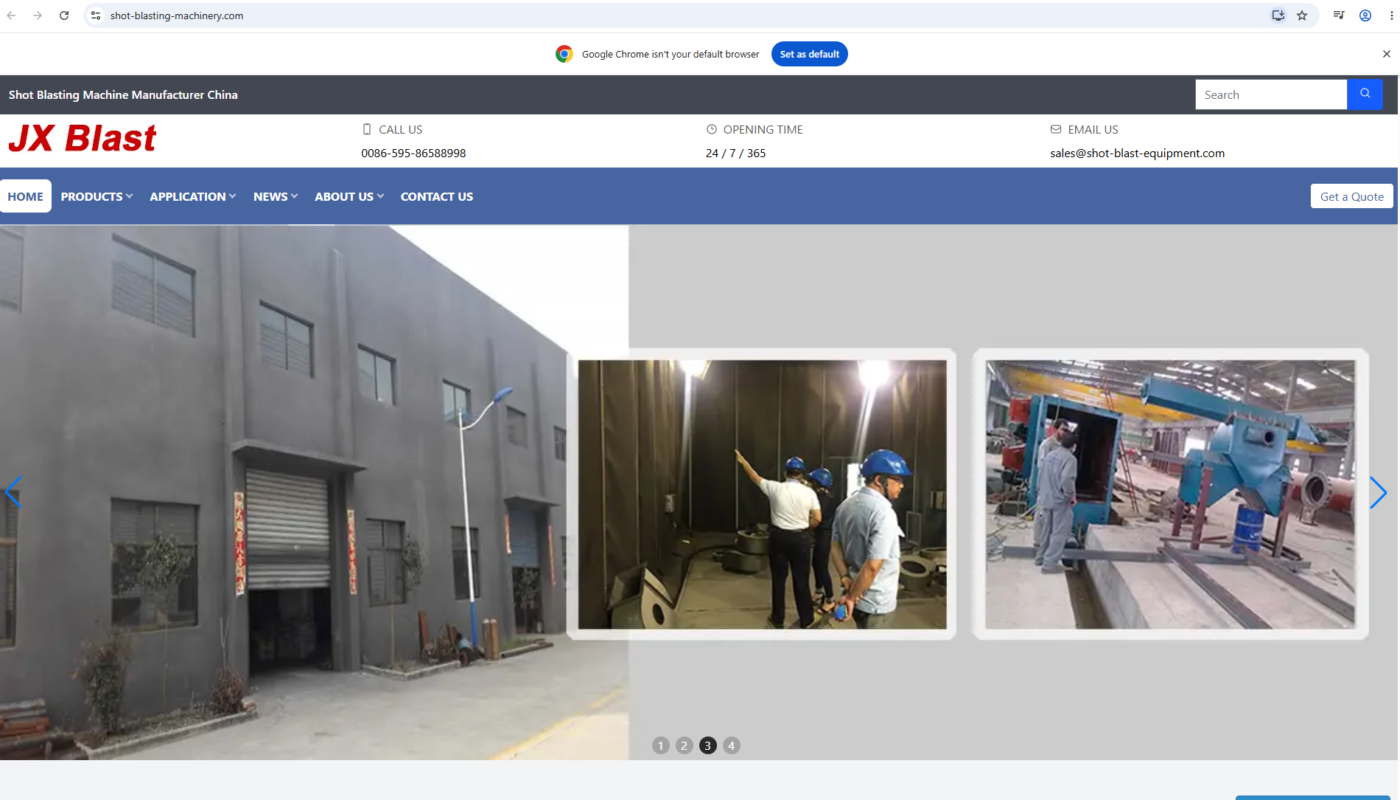Click Set as default button
This screenshot has height=800, width=1400.
click(x=810, y=54)
